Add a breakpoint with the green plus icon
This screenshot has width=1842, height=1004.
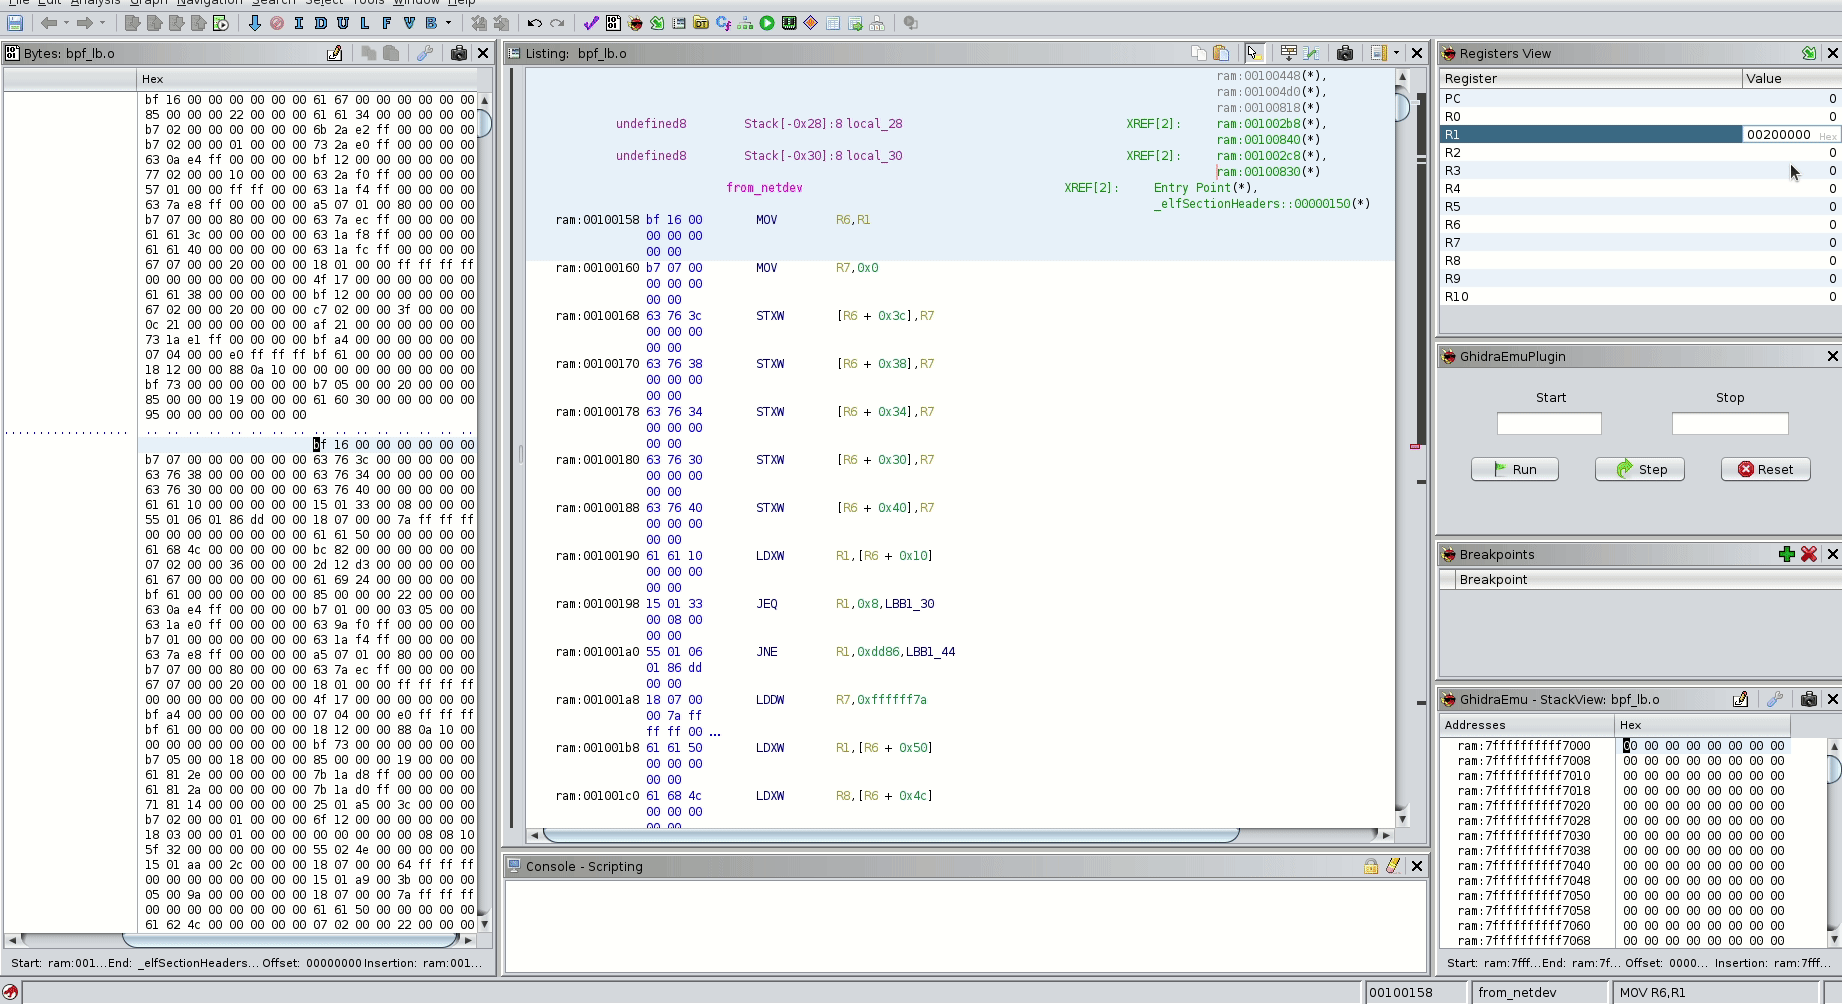(x=1787, y=554)
